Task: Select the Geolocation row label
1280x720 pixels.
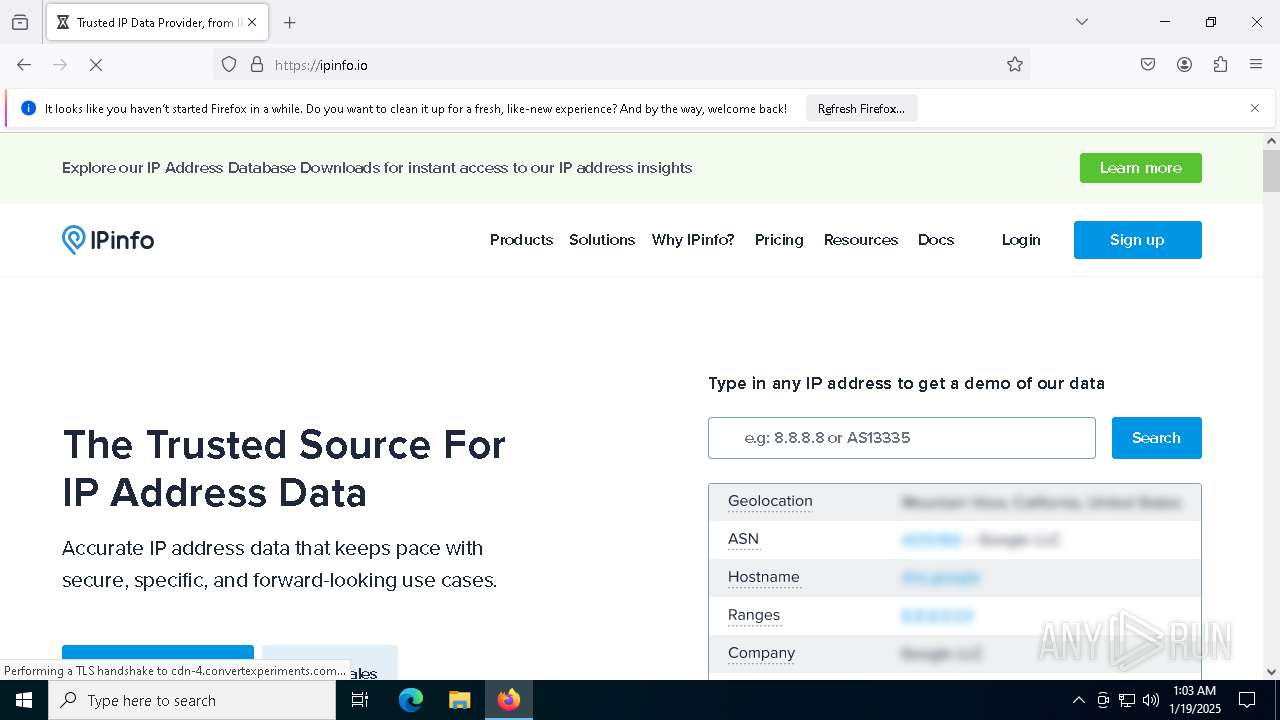Action: coord(770,501)
